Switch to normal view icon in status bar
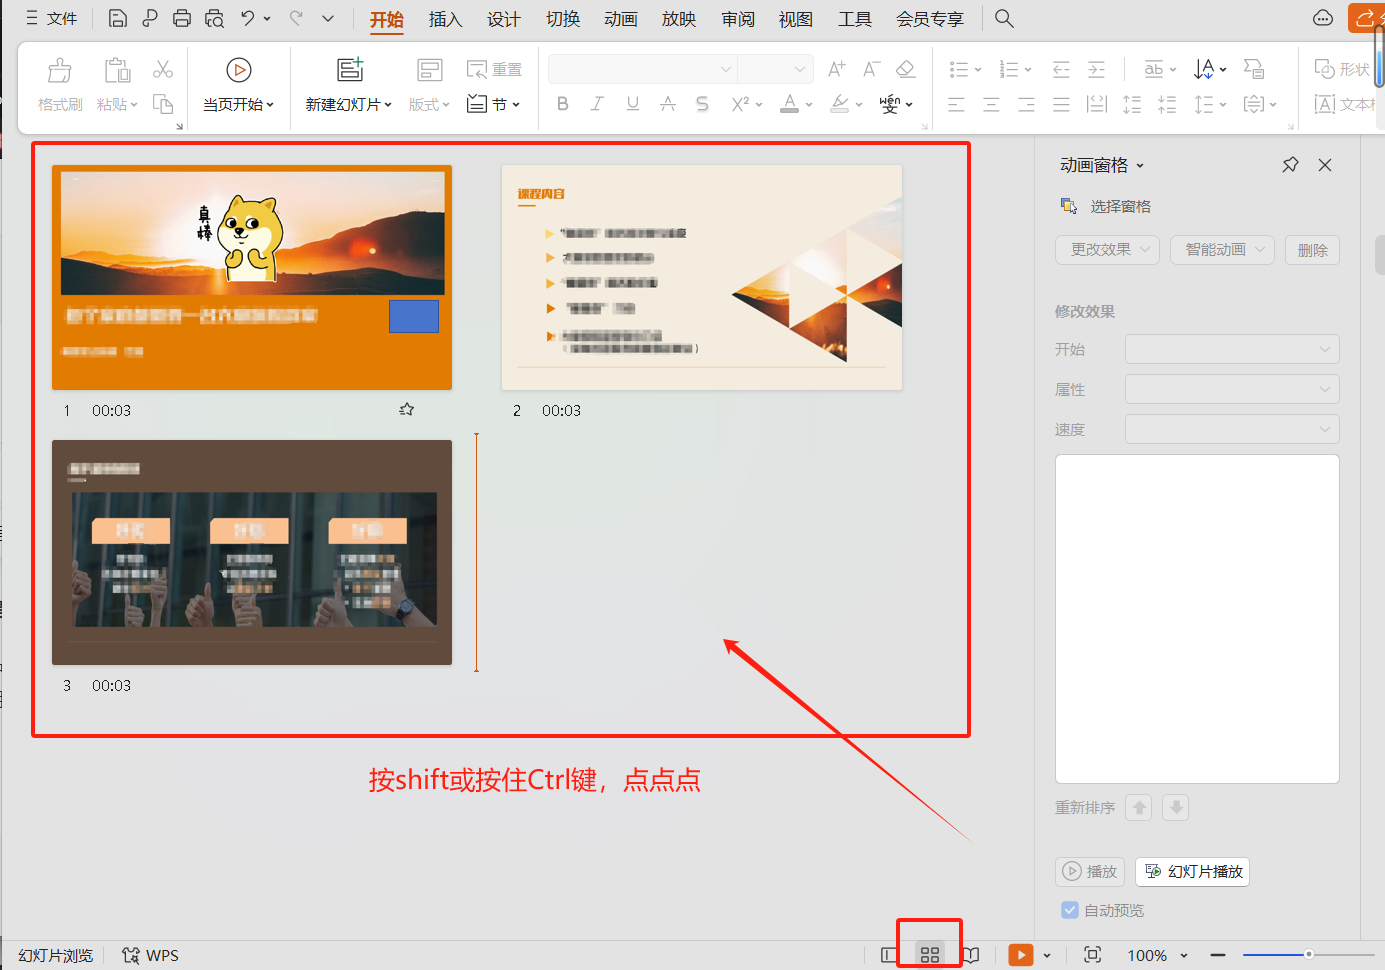The width and height of the screenshot is (1385, 970). [889, 955]
